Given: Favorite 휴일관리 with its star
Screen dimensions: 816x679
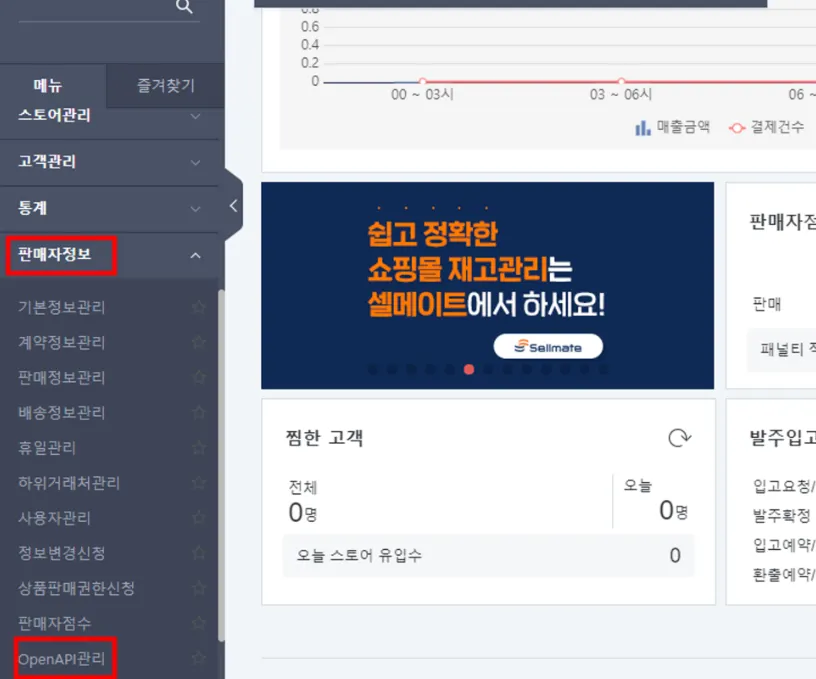Looking at the screenshot, I should tap(198, 447).
